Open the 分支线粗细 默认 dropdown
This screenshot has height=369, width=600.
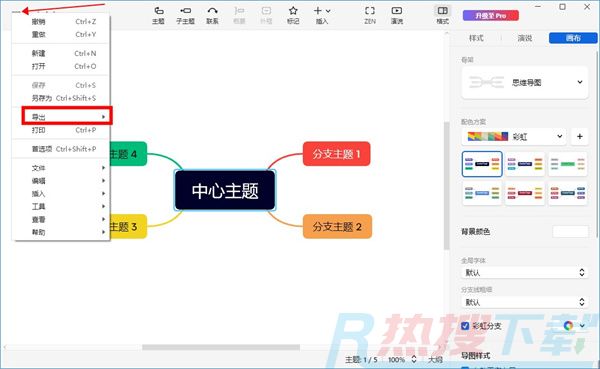[x=525, y=302]
